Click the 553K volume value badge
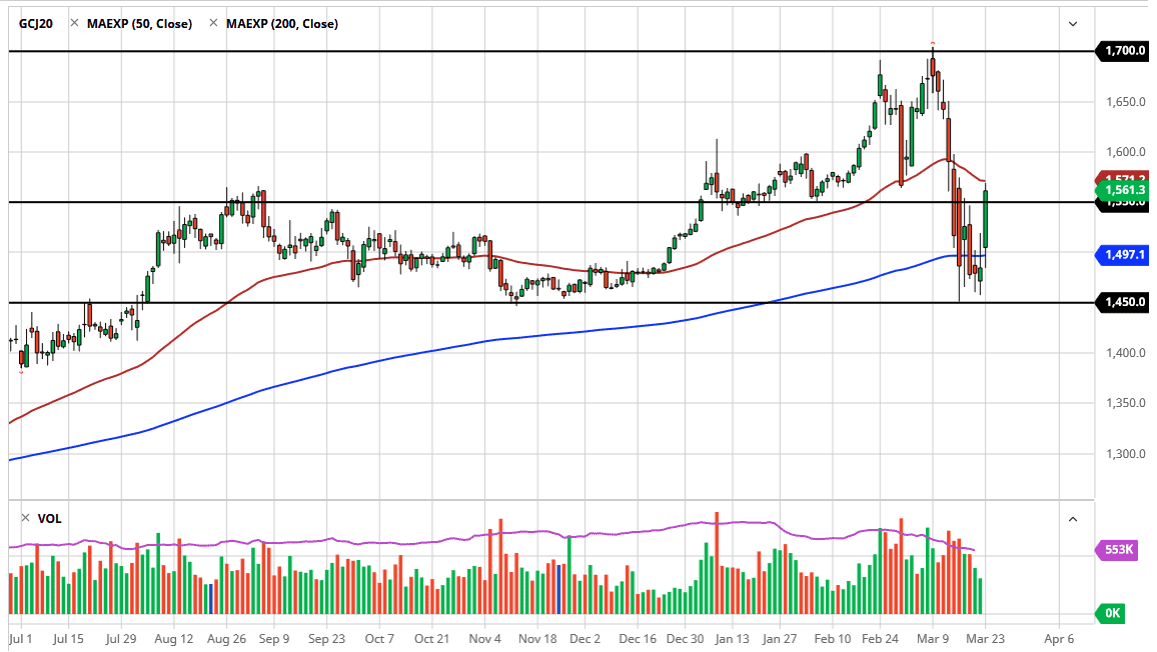 (x=1117, y=548)
